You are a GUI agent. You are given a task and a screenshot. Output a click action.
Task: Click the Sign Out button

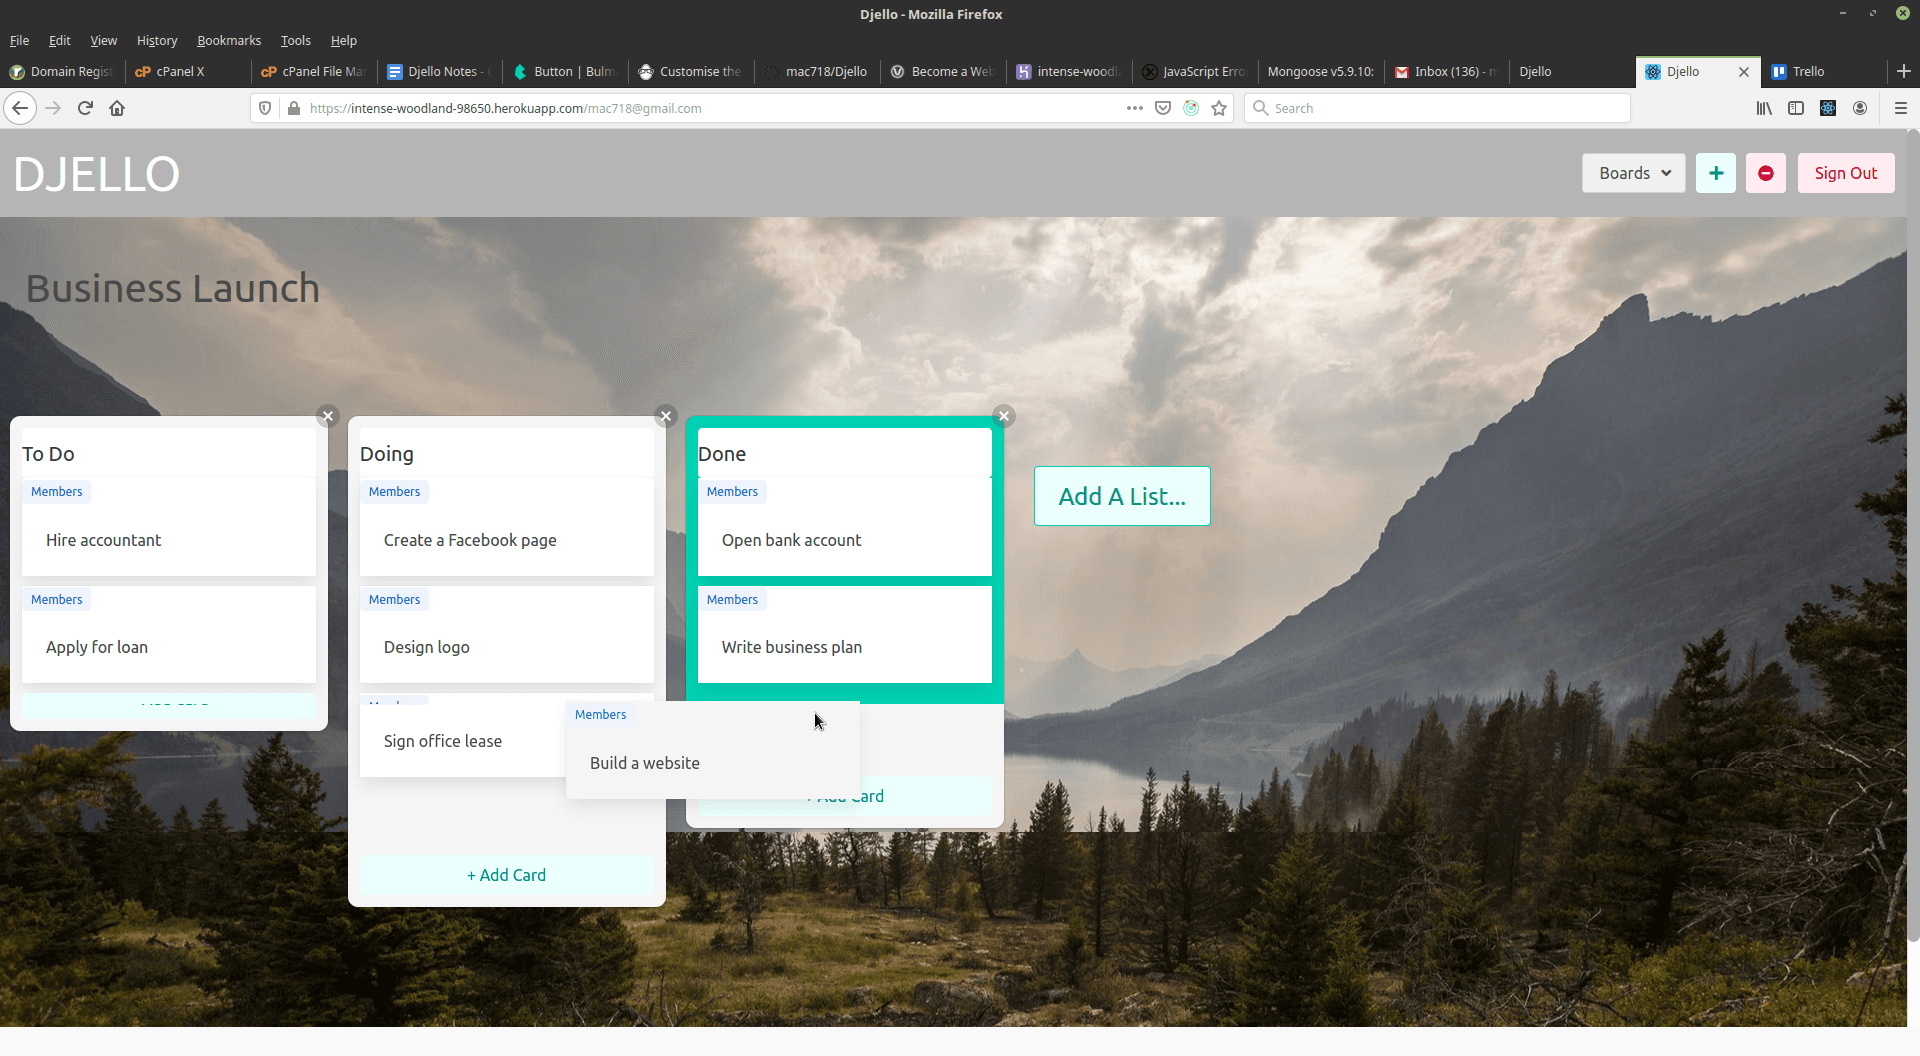pyautogui.click(x=1846, y=173)
